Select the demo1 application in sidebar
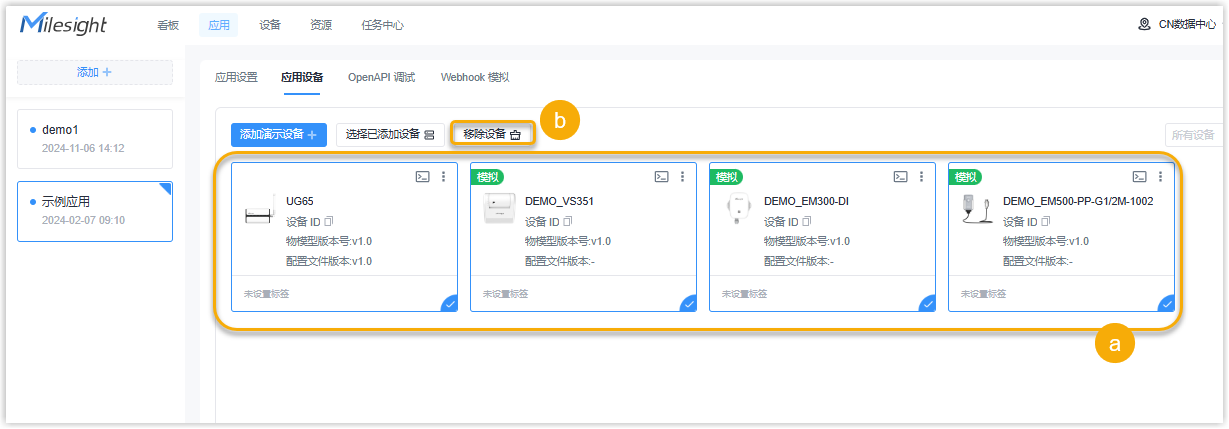This screenshot has height=429, width=1229. [x=95, y=139]
